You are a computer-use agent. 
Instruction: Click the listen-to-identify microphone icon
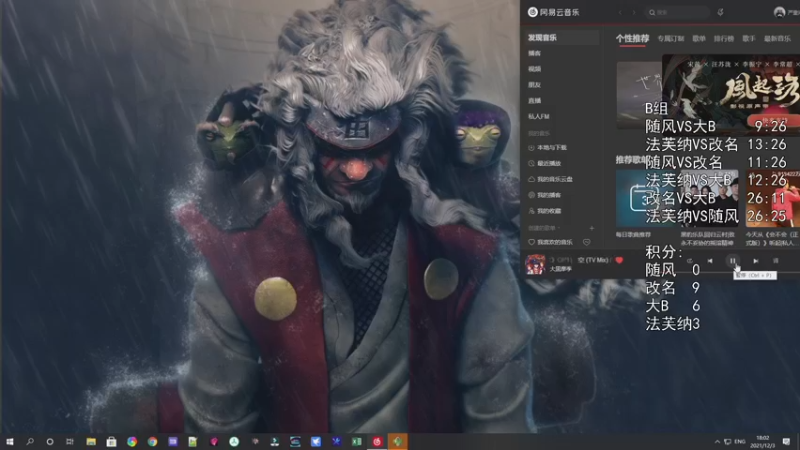point(720,12)
